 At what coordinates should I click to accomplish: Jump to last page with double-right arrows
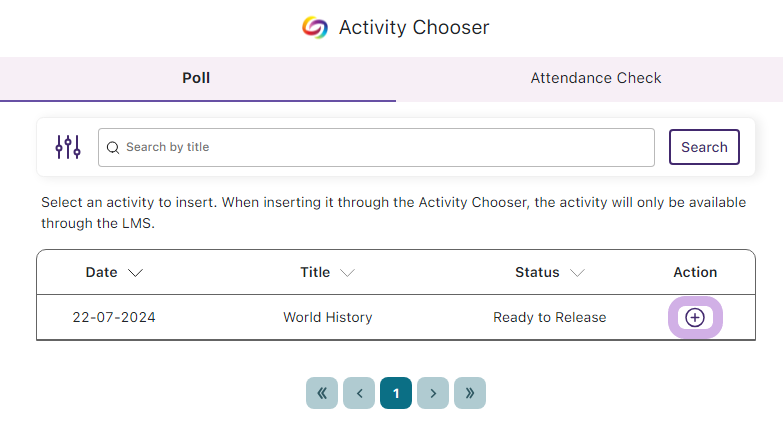[470, 393]
